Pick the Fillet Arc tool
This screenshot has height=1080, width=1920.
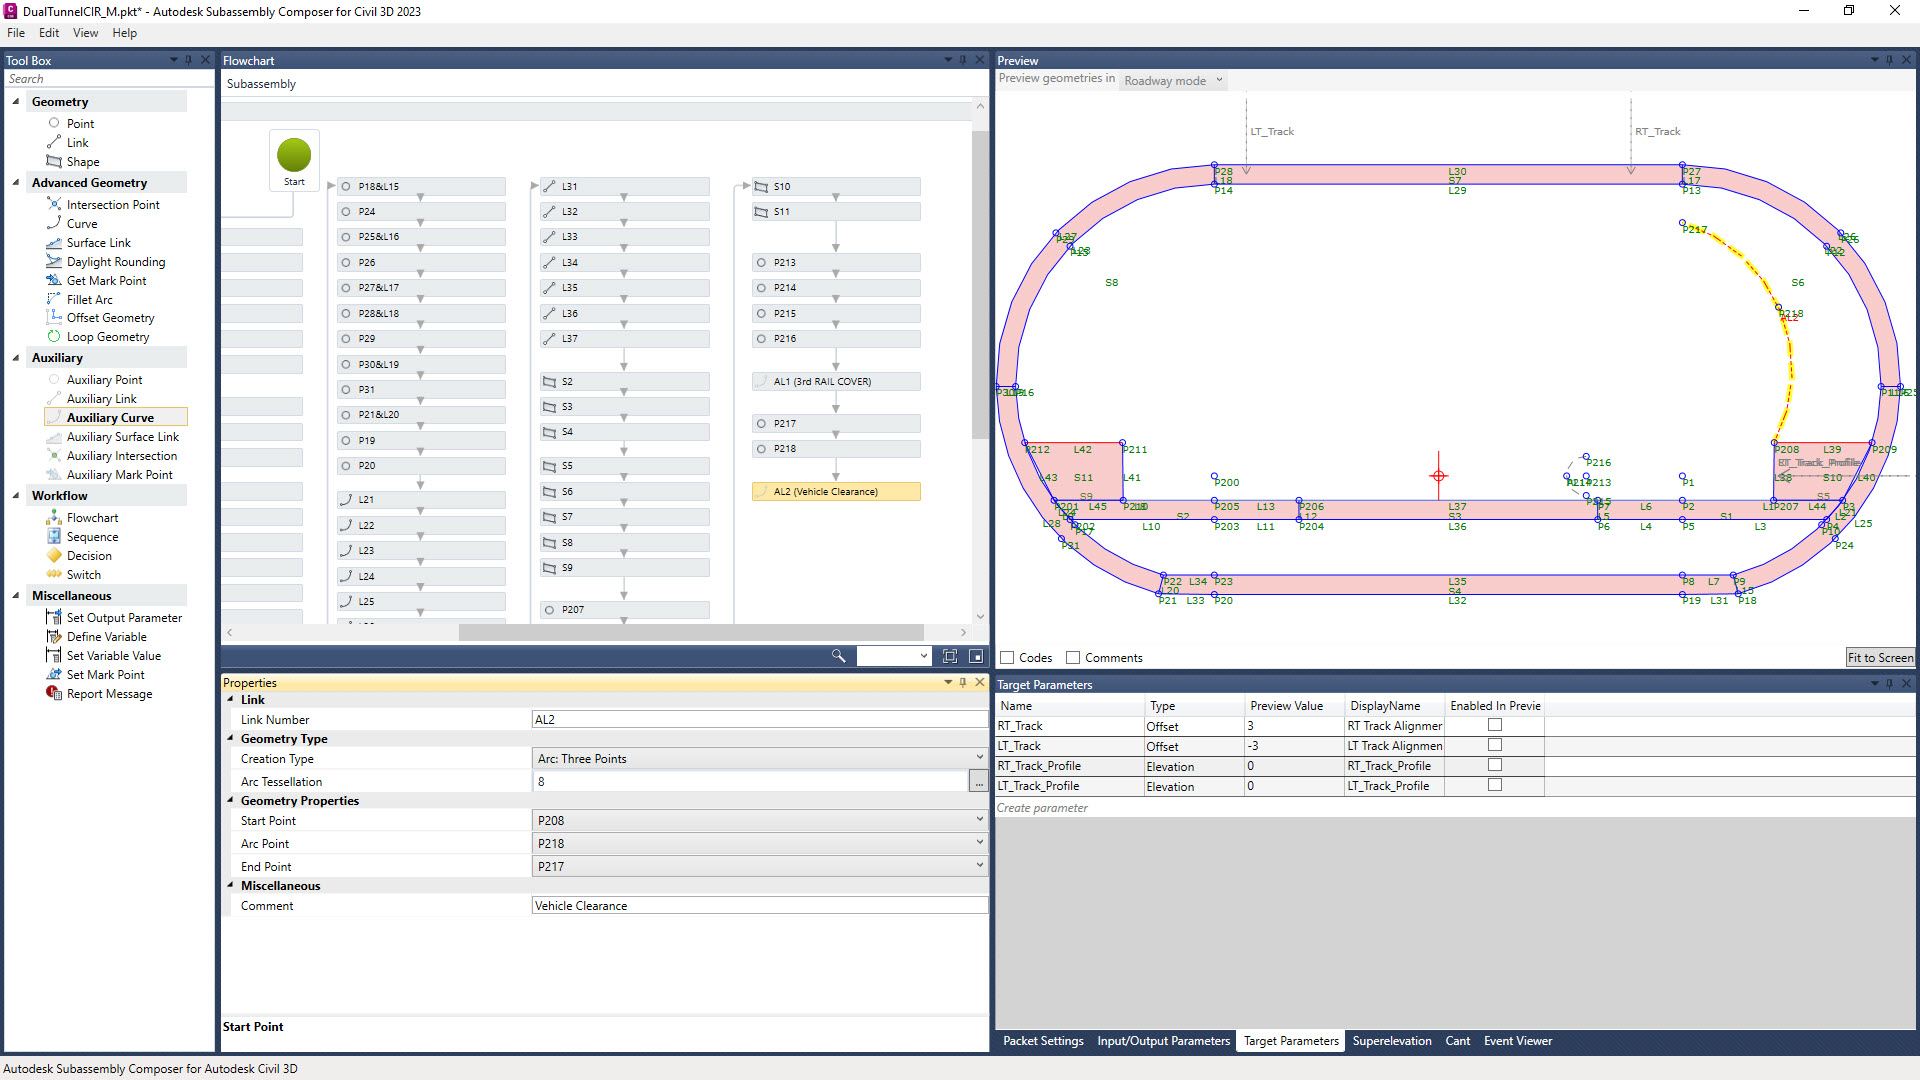coord(89,300)
